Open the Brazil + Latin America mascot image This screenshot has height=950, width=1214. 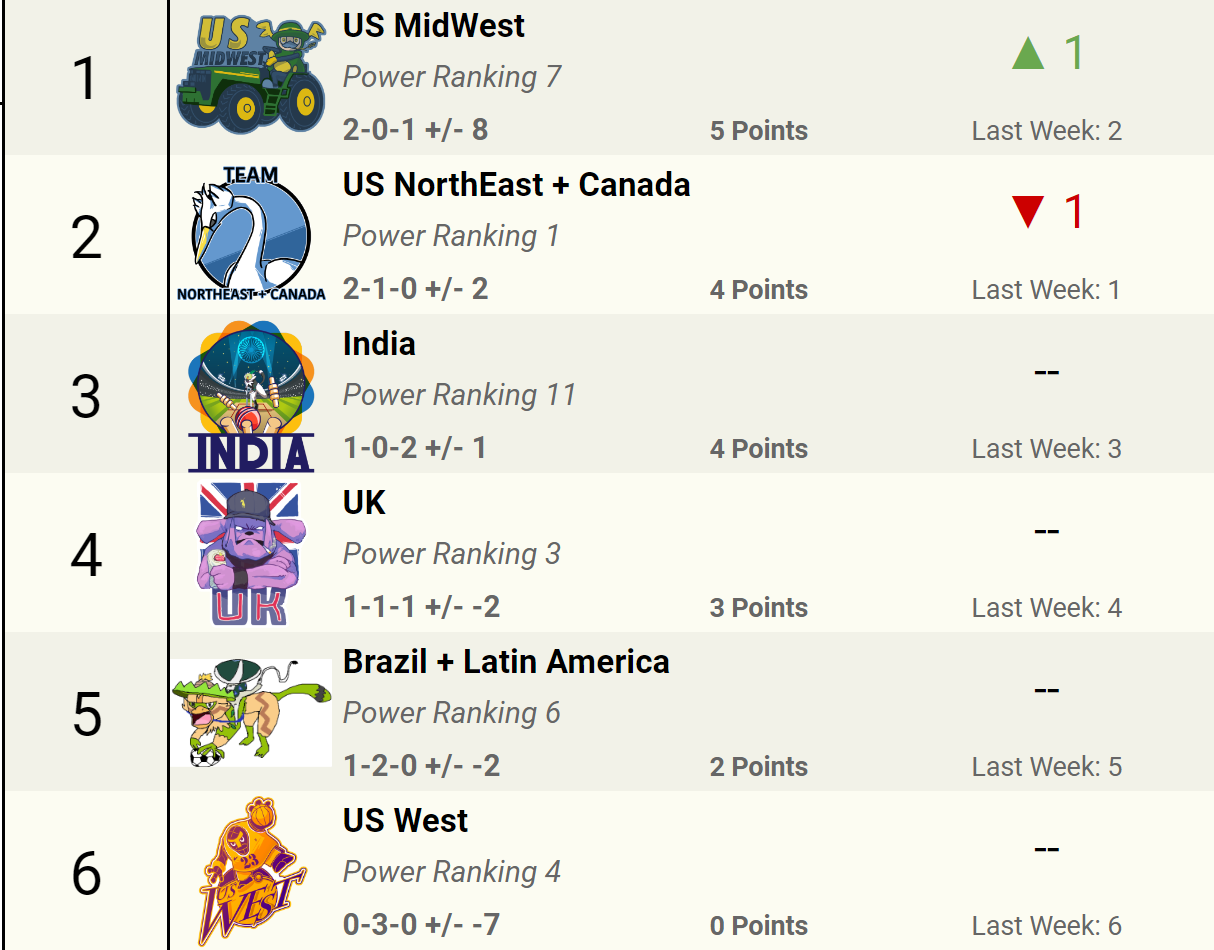251,712
